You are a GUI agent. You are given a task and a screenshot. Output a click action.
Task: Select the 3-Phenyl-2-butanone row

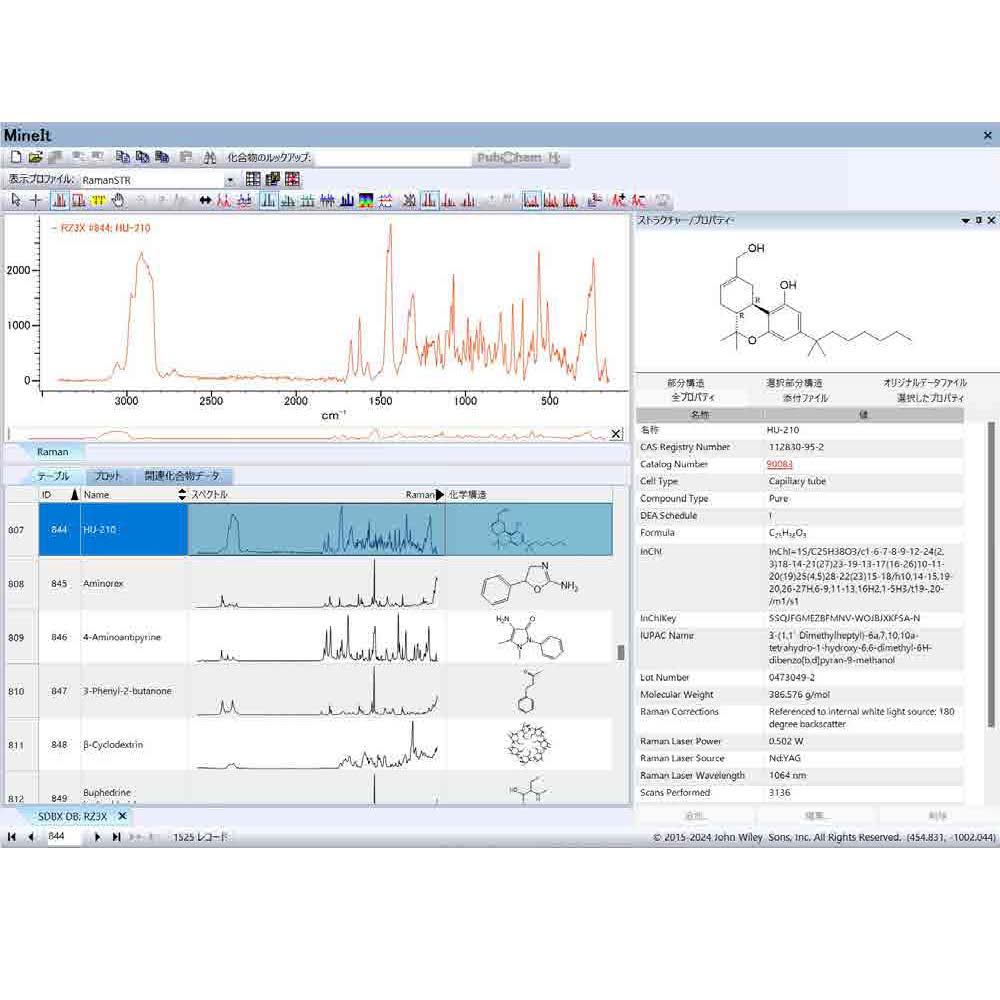[x=309, y=691]
